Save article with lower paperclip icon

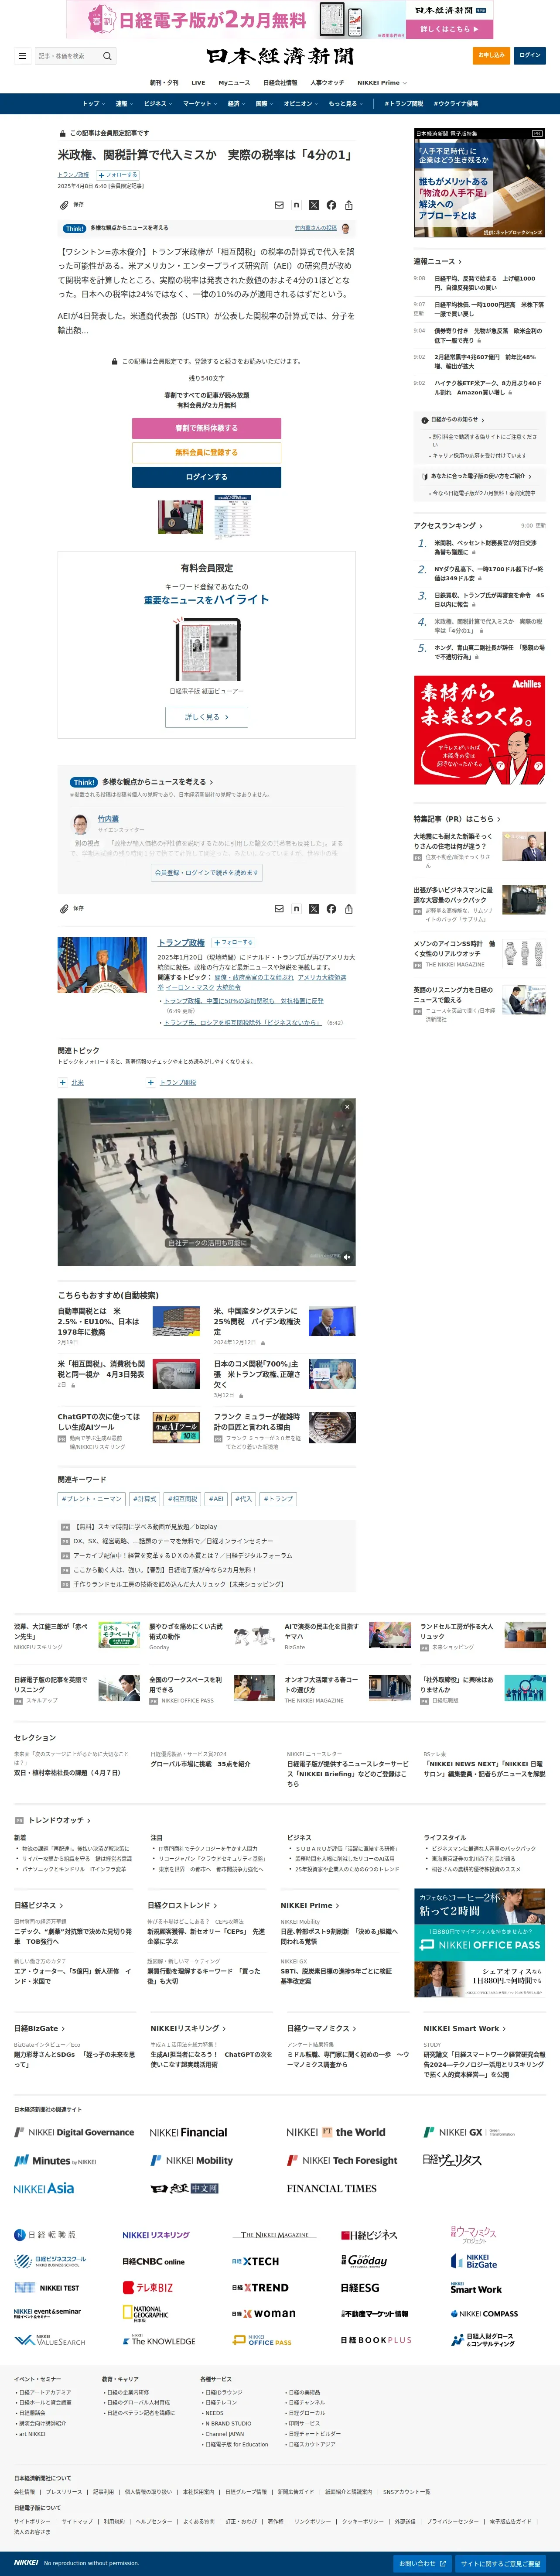65,909
